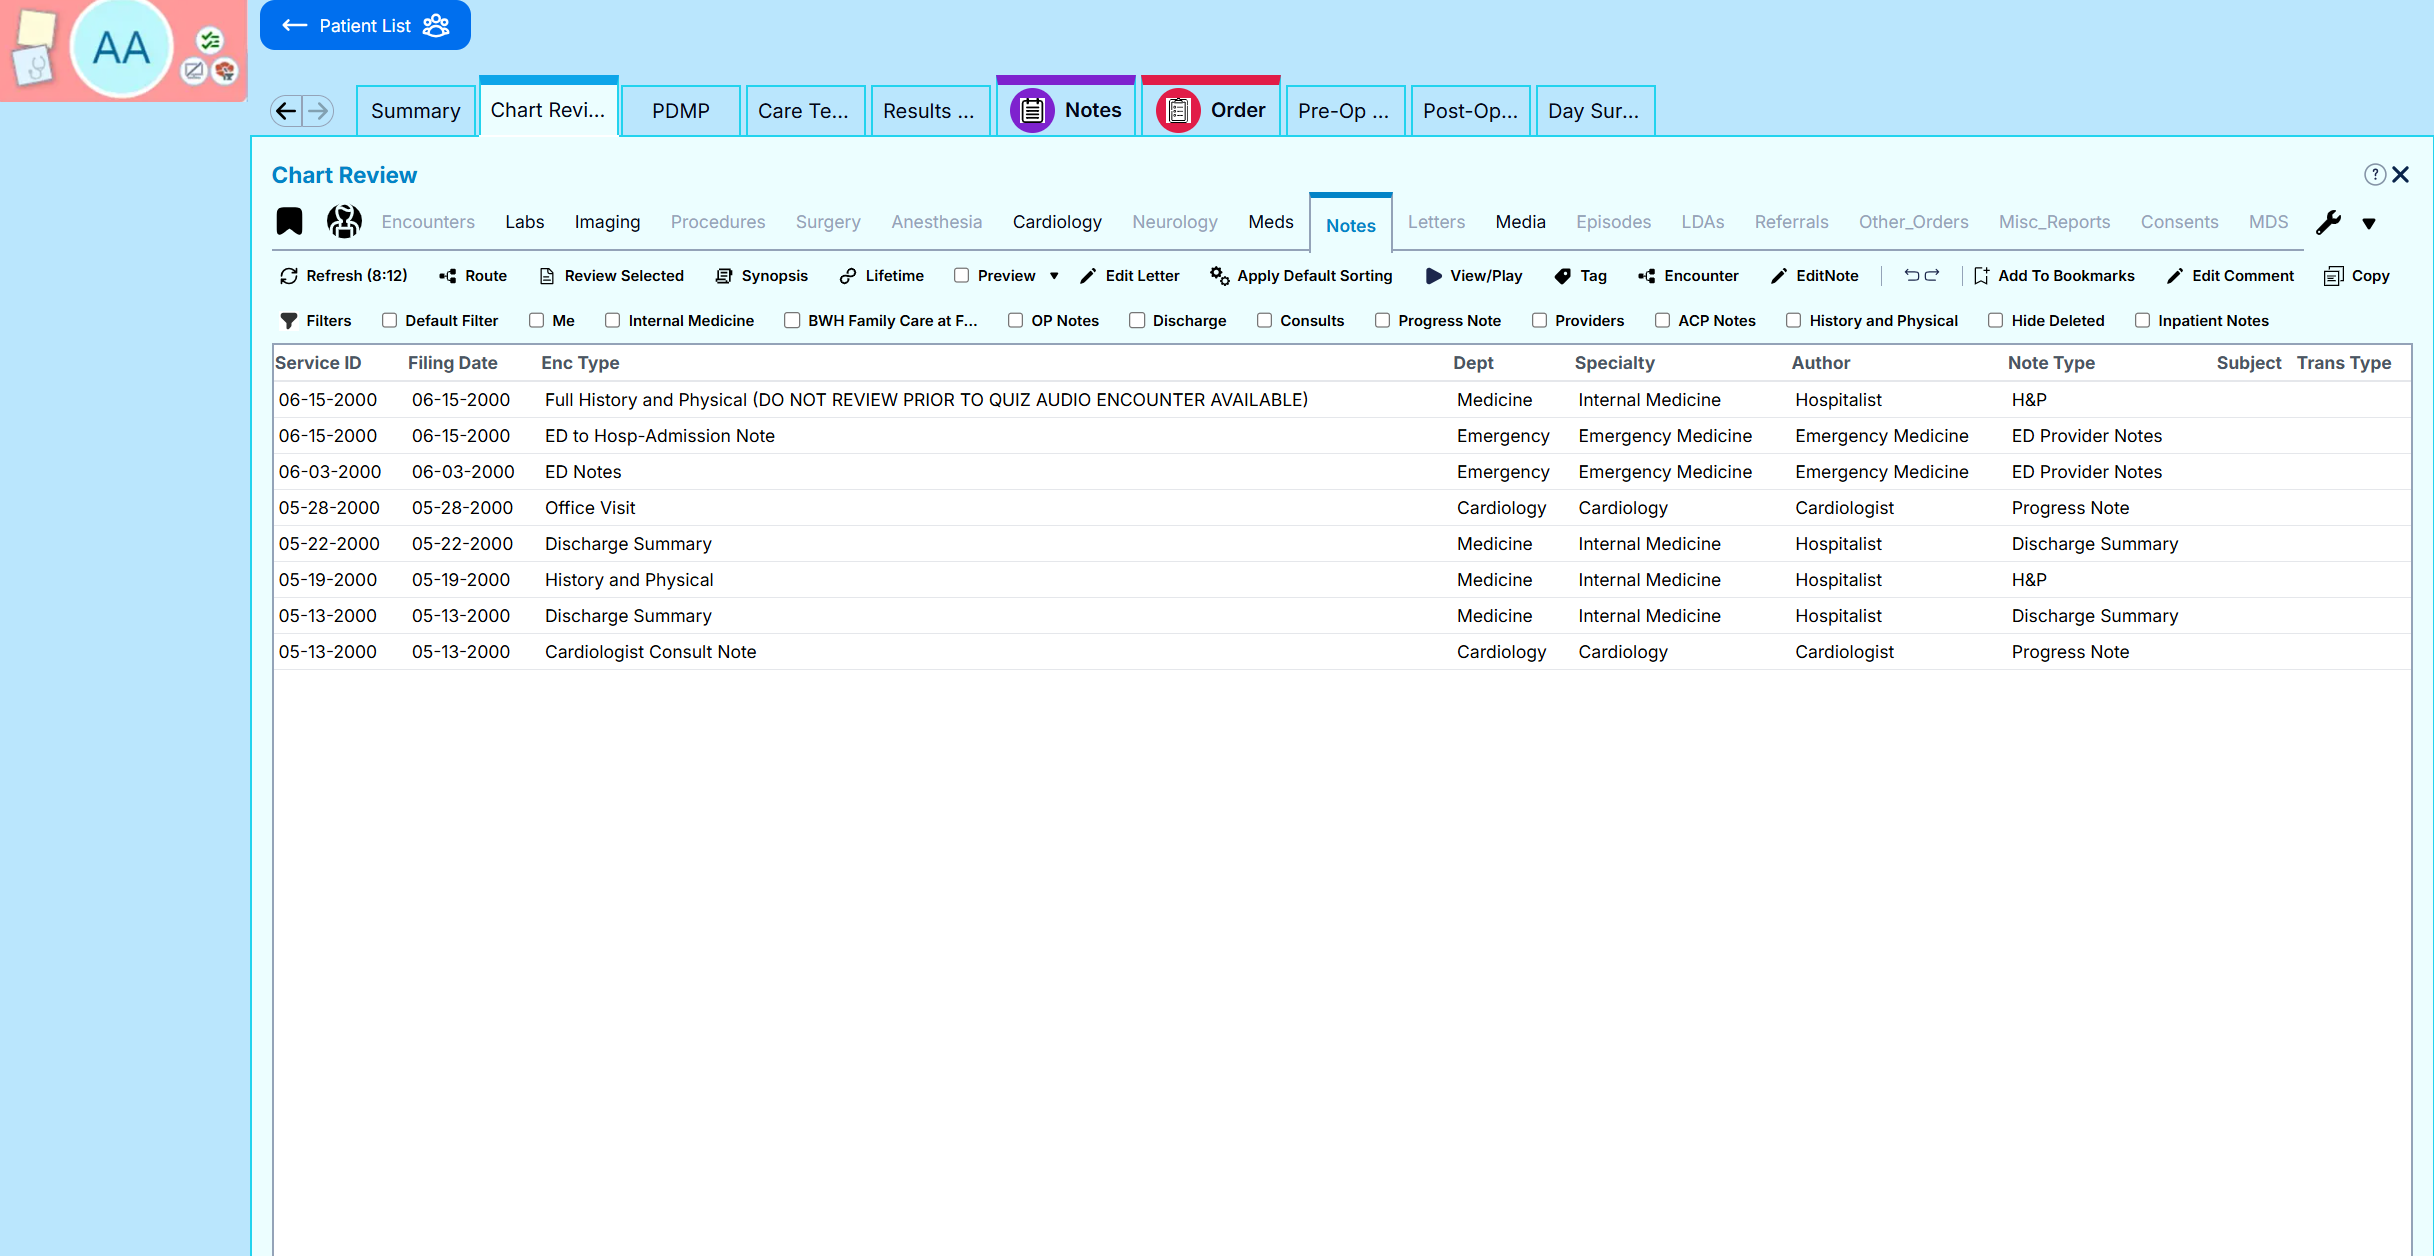2434x1256 pixels.
Task: Enable the Preview checkbox
Action: point(961,276)
